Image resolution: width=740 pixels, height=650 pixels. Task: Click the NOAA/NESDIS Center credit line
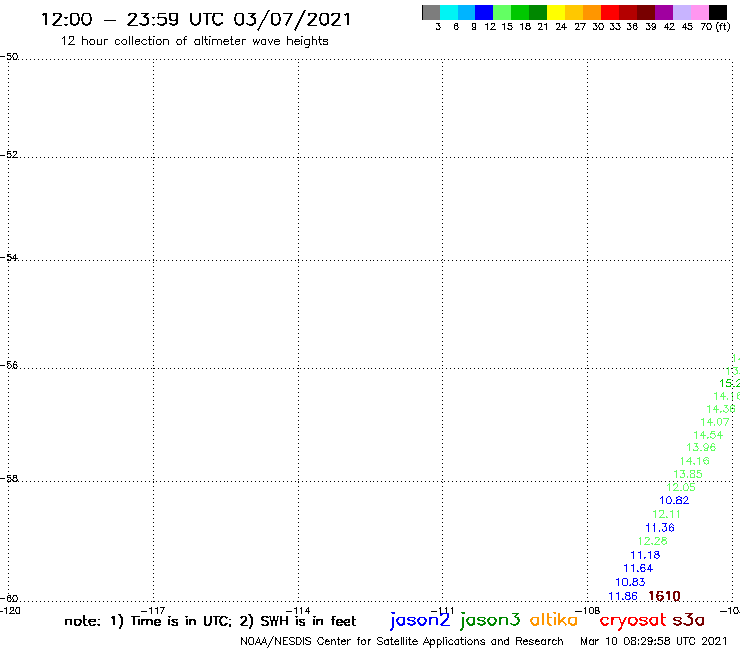click(402, 642)
